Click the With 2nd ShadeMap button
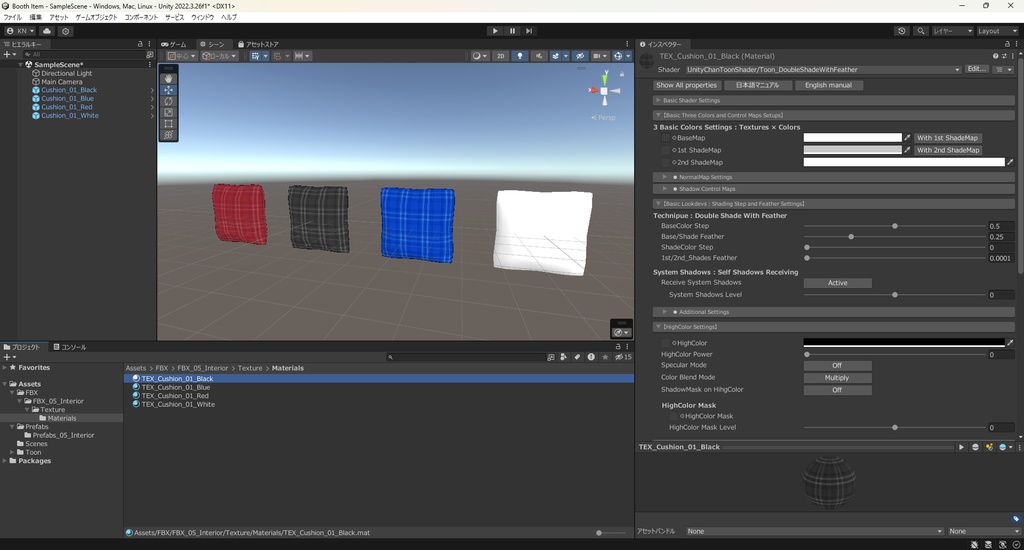 [948, 150]
